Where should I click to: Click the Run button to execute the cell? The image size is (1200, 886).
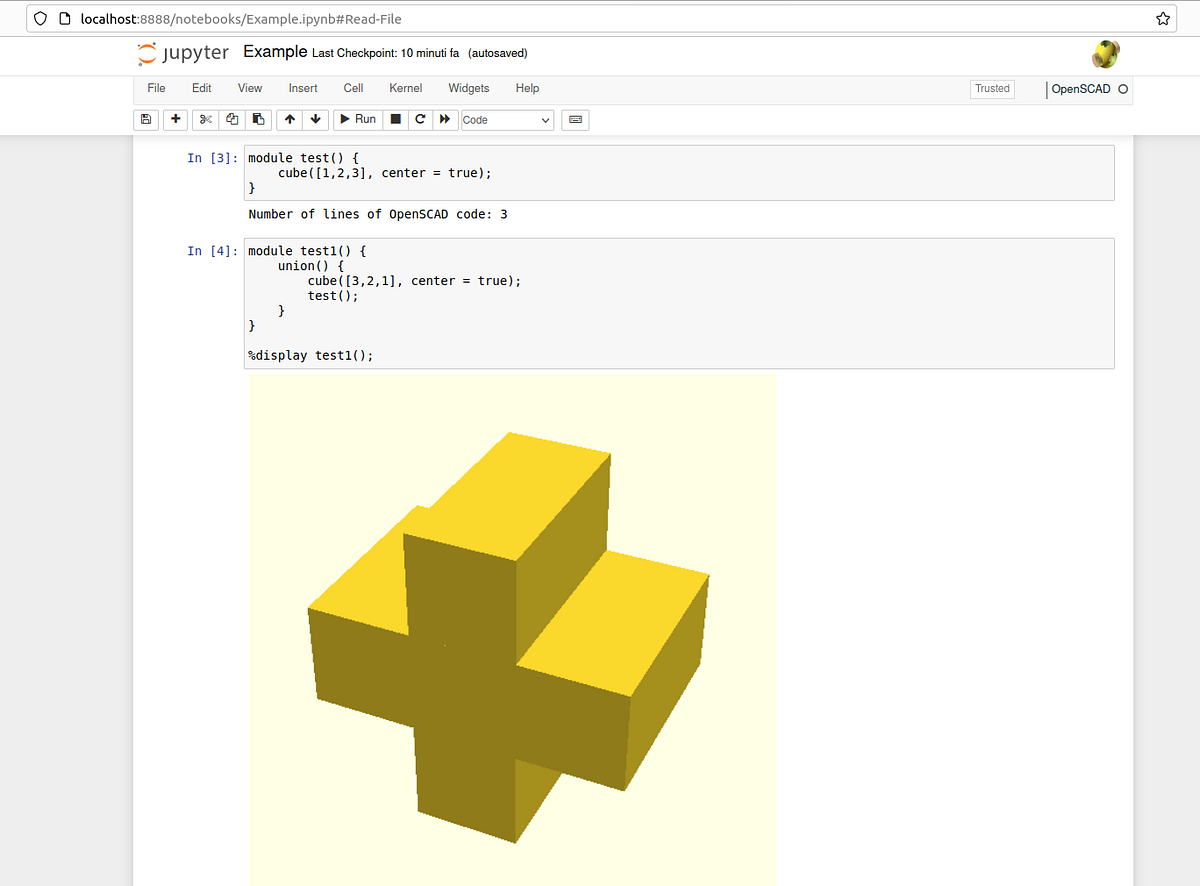(357, 119)
